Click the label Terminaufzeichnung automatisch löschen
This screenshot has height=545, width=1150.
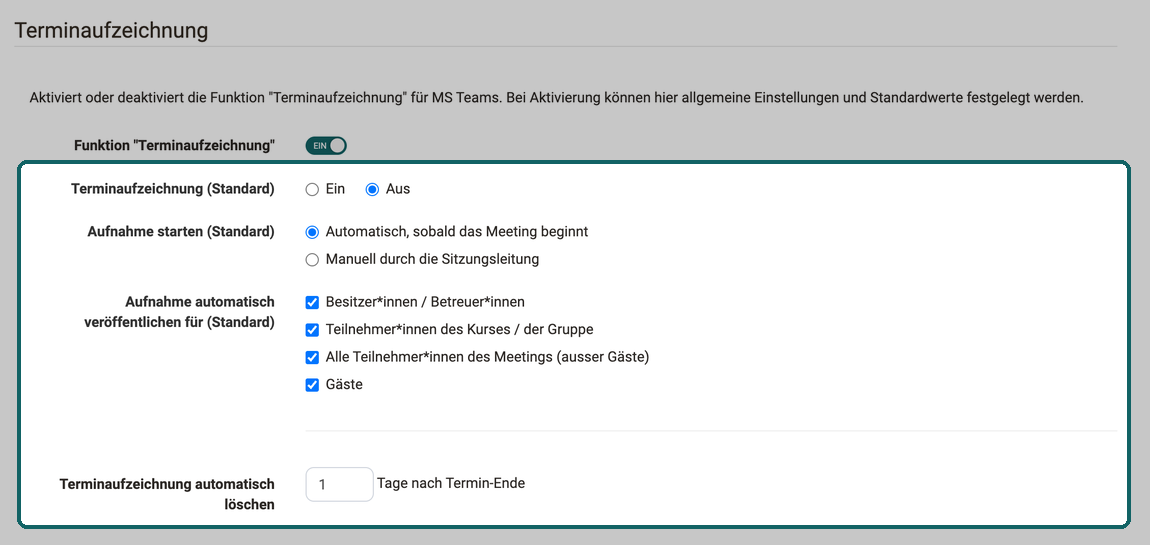(x=166, y=494)
